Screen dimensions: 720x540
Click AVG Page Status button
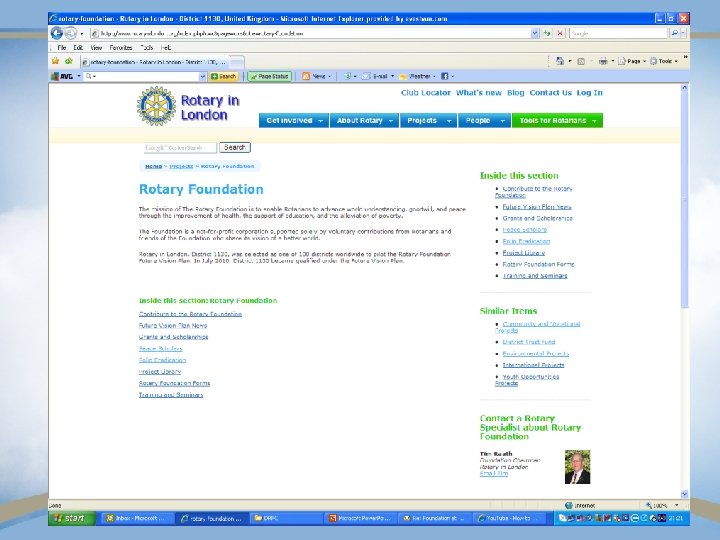270,76
